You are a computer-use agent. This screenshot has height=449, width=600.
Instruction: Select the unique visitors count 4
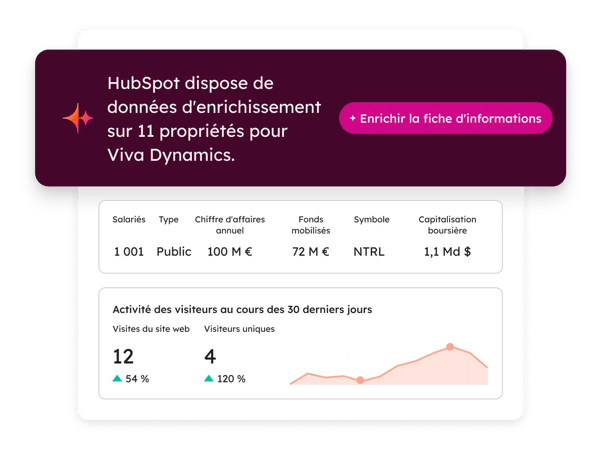tap(210, 356)
